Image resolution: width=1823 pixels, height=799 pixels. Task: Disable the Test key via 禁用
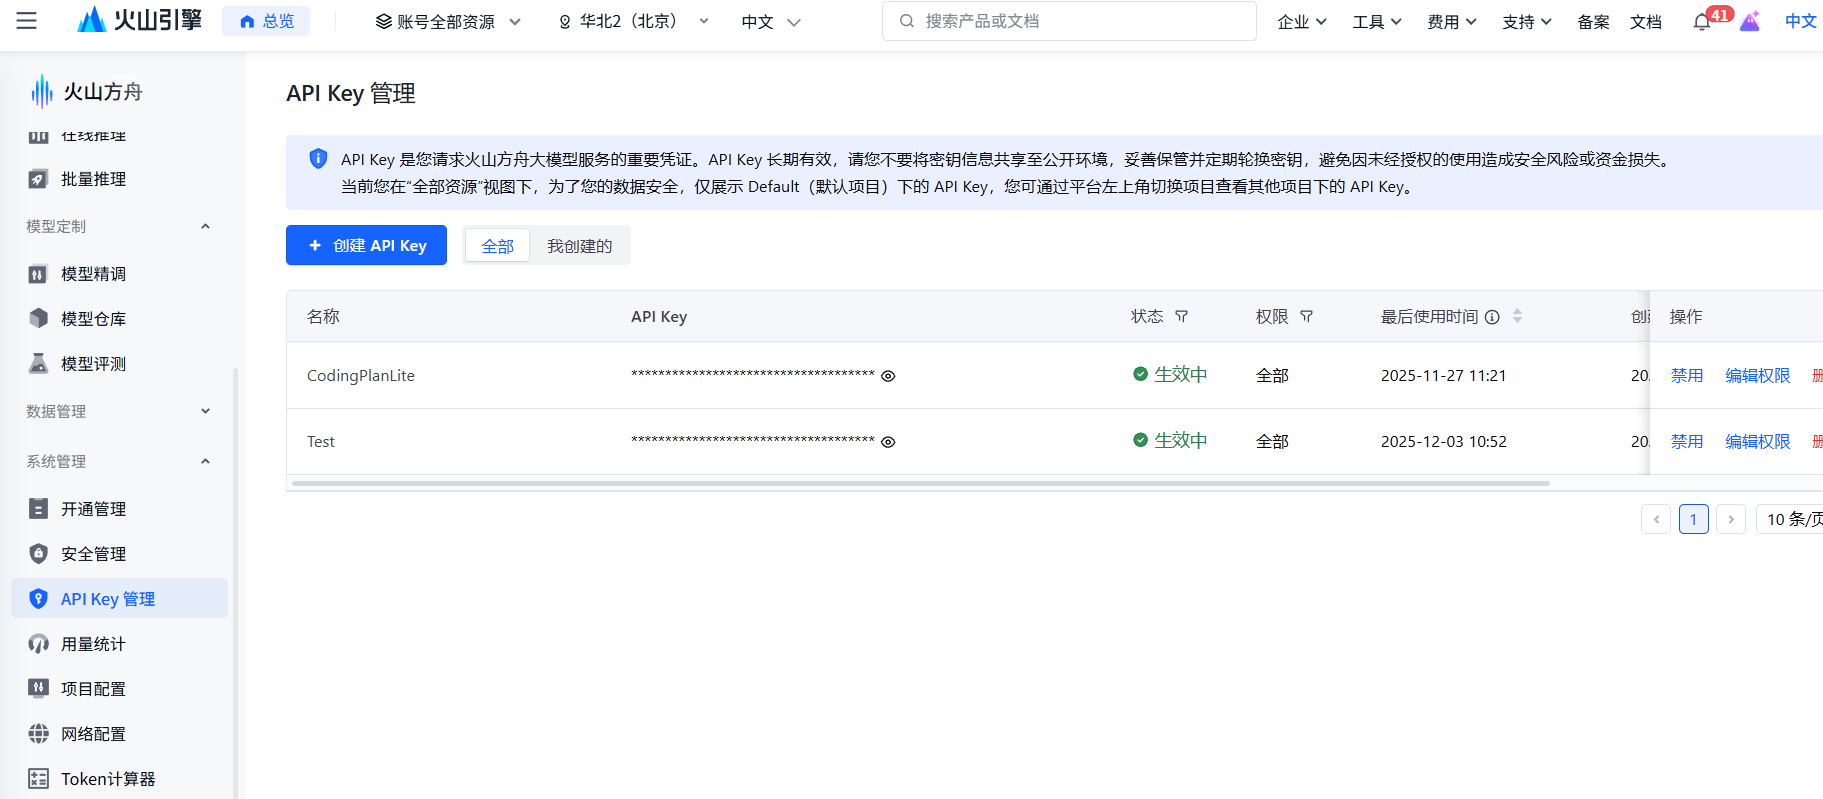click(1687, 441)
